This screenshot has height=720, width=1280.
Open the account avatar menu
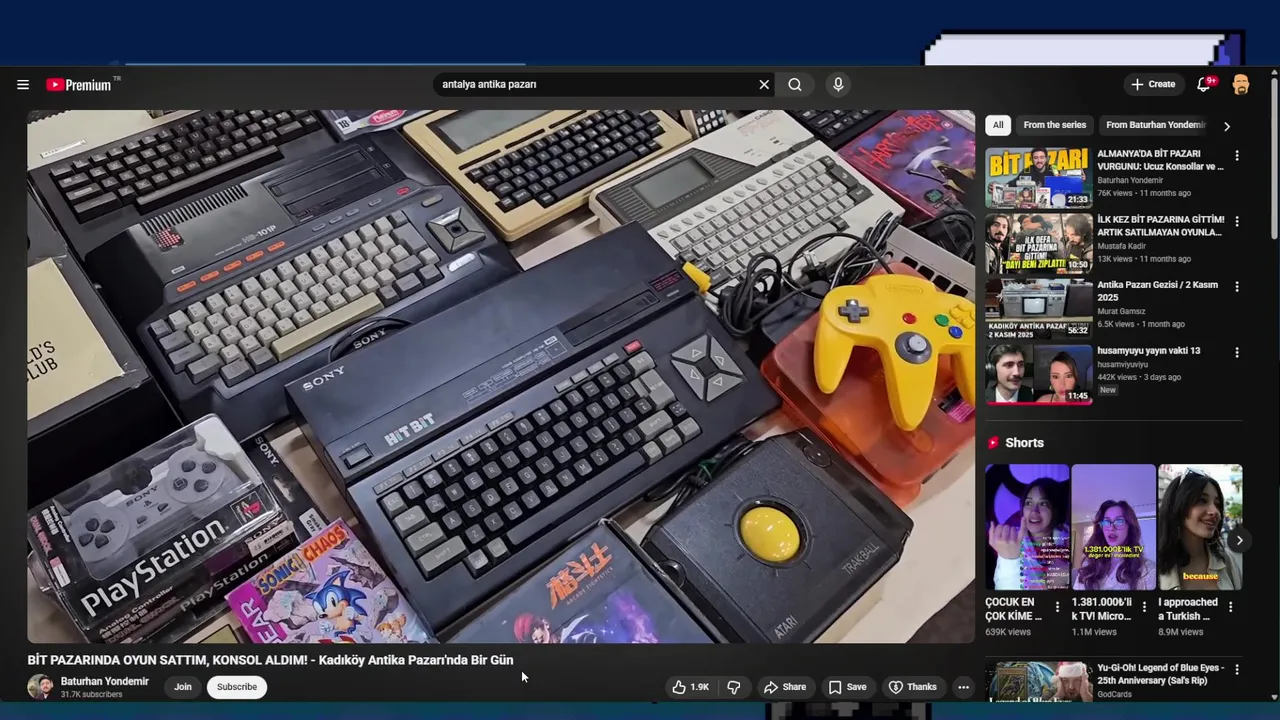[x=1241, y=85]
